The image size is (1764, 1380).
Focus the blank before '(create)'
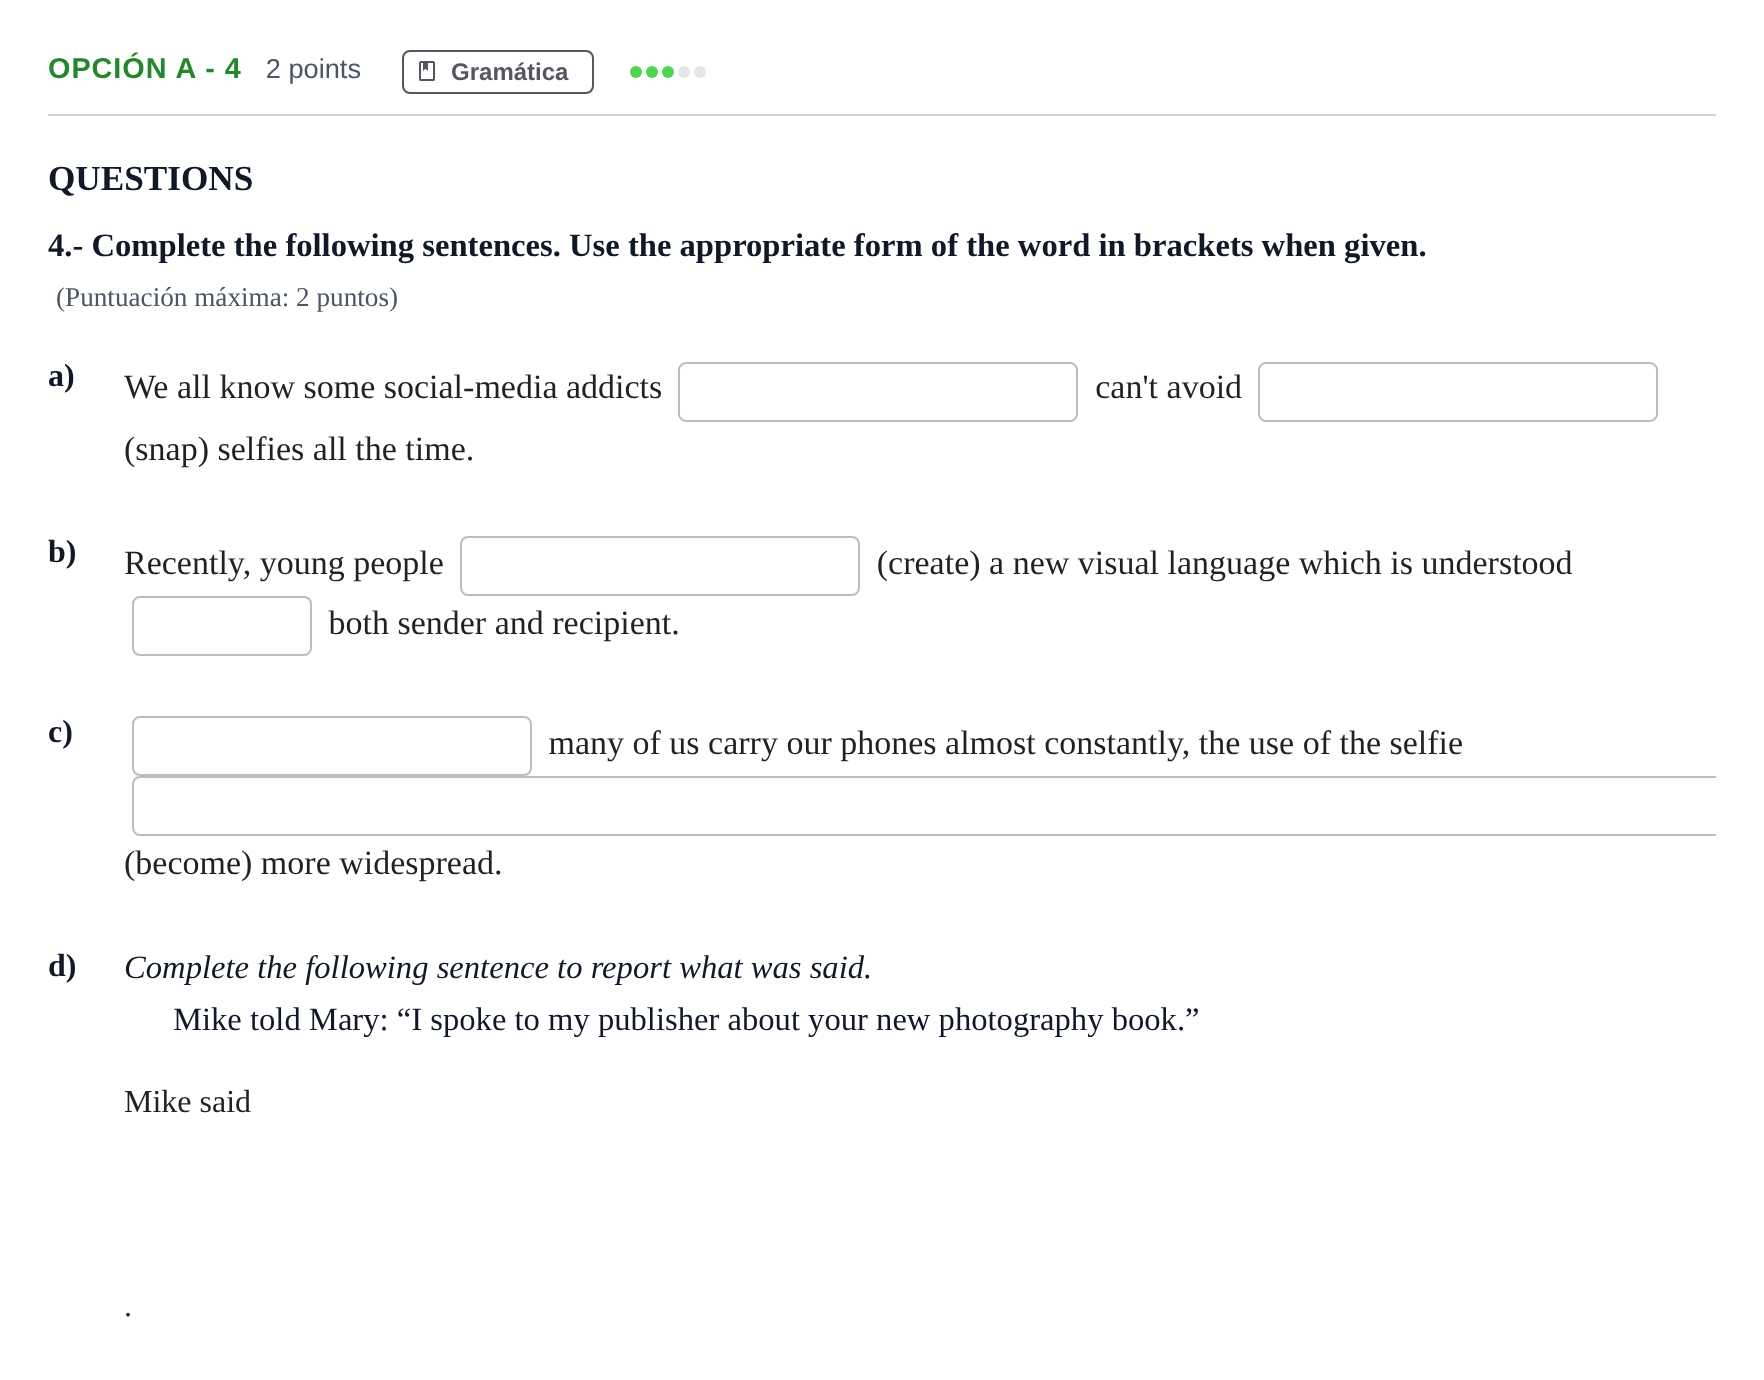coord(660,566)
